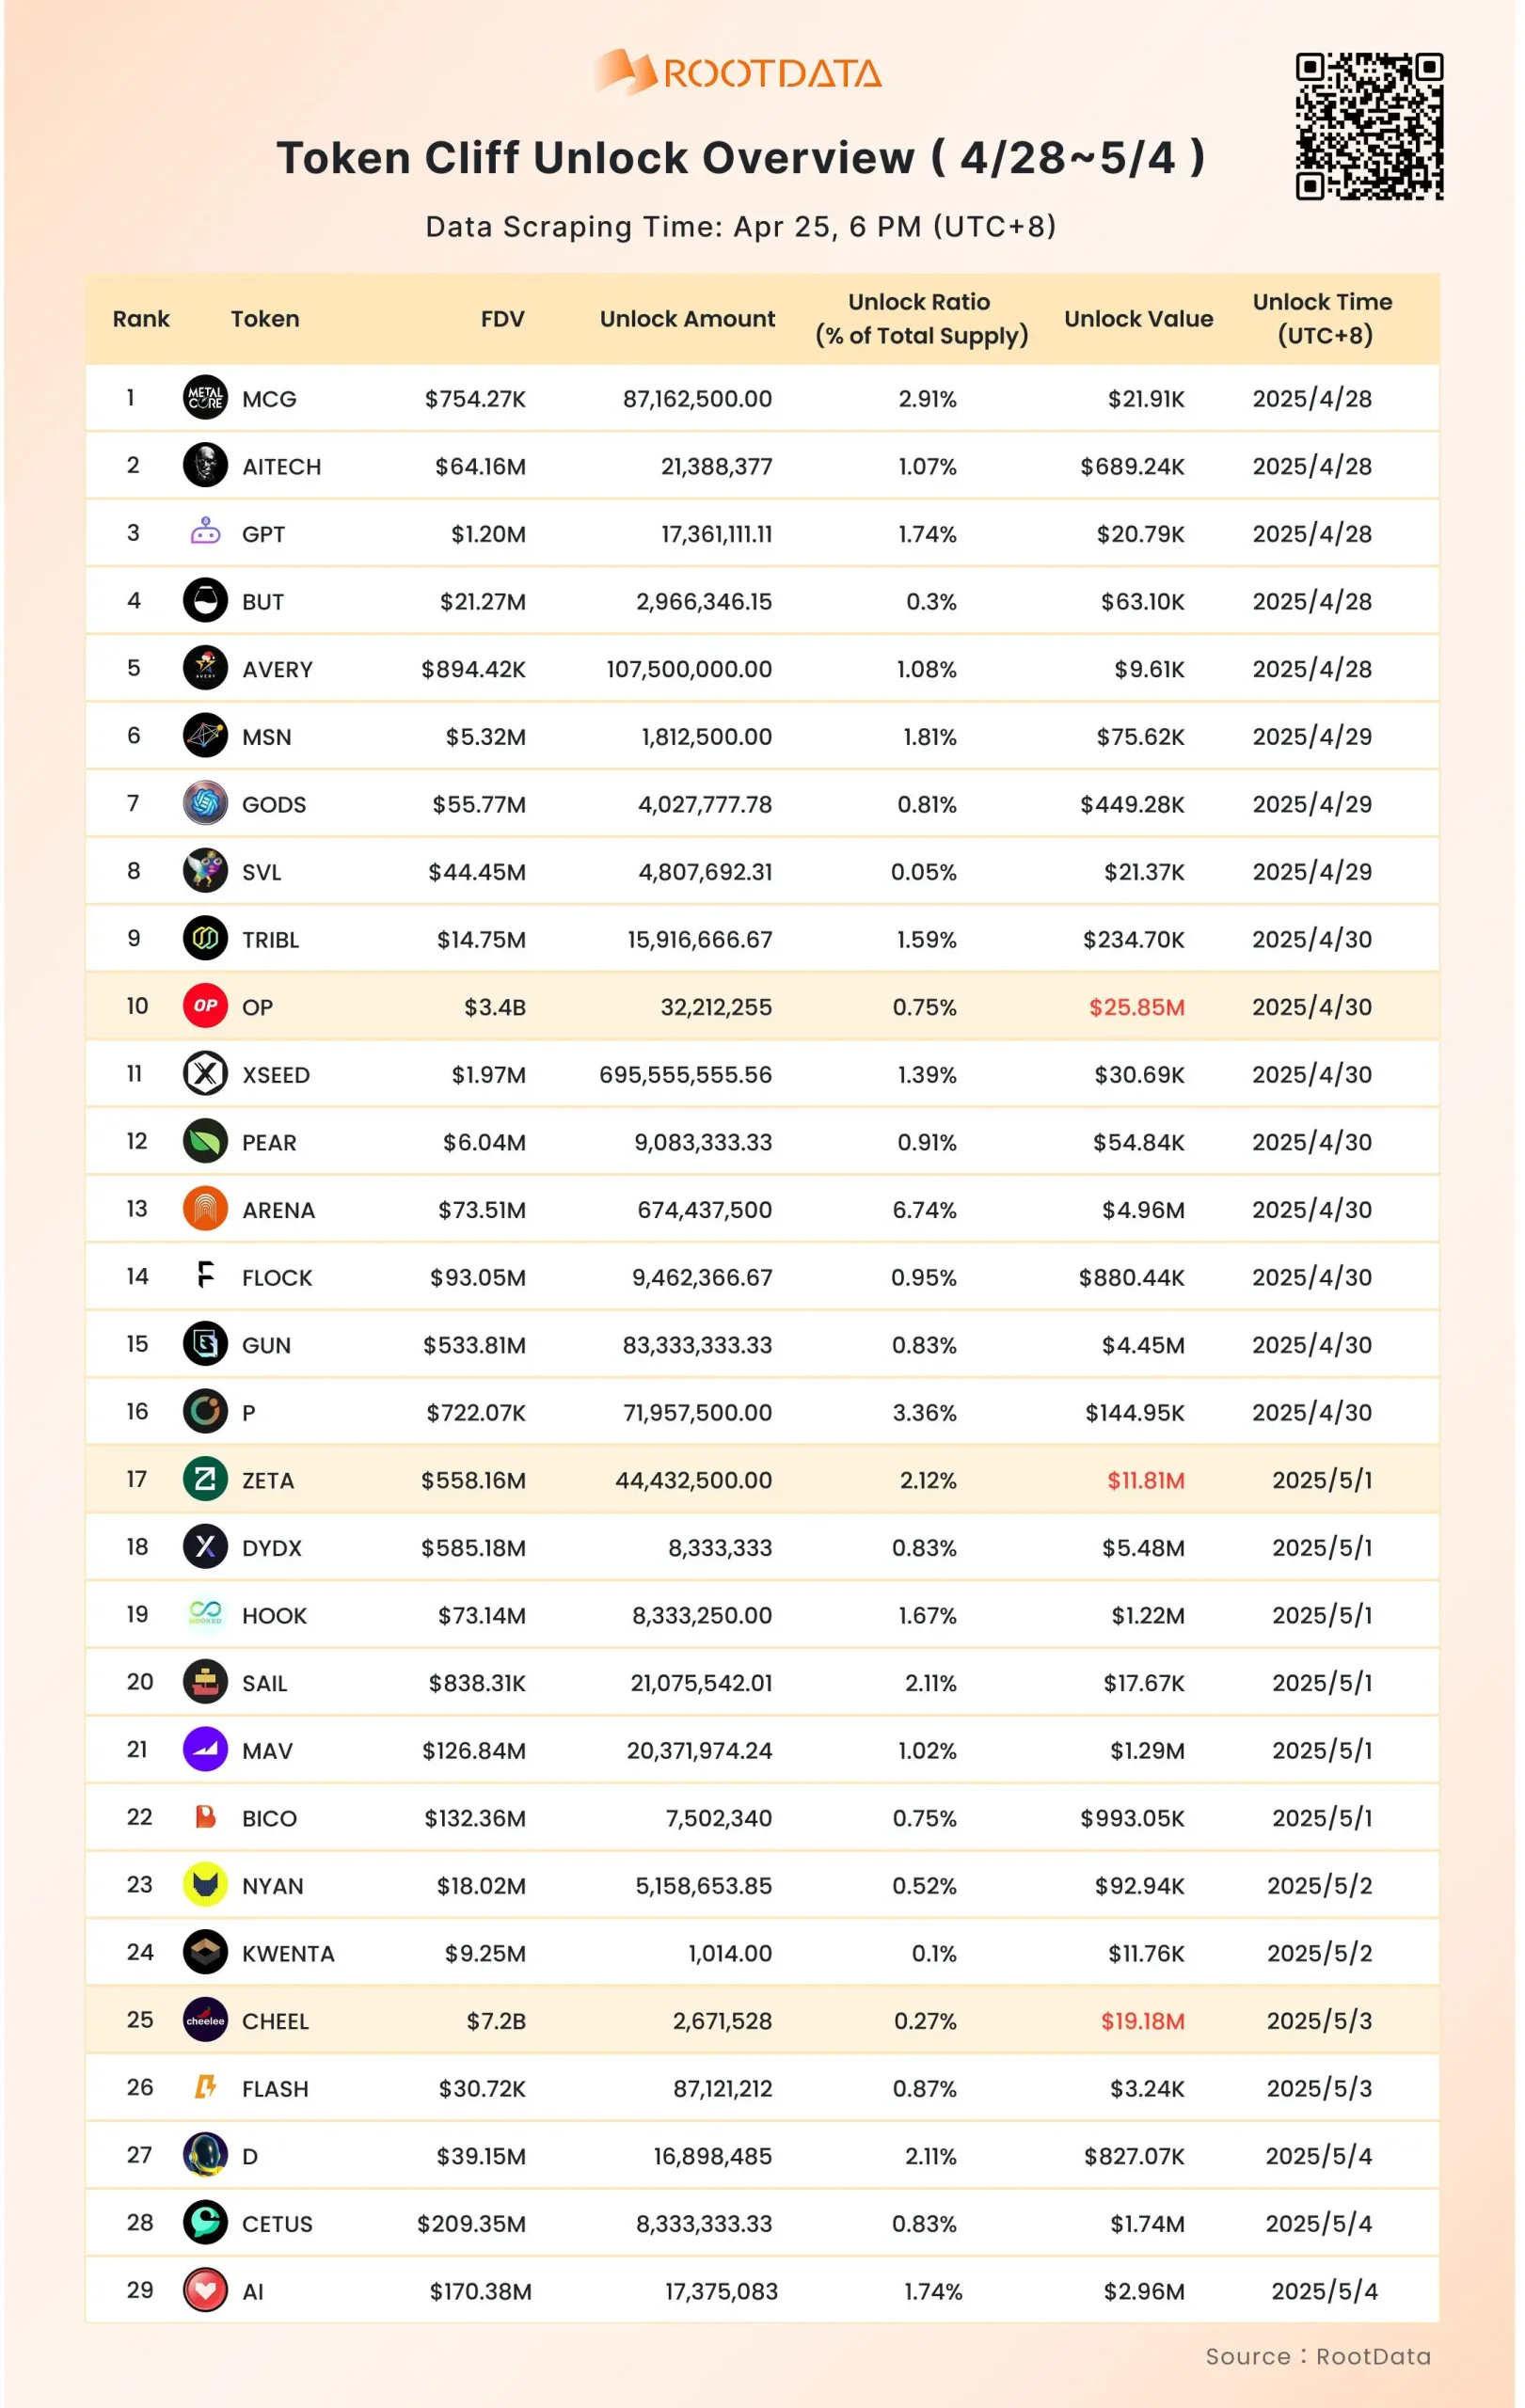
Task: Click the KWENTA token name
Action: (288, 1953)
